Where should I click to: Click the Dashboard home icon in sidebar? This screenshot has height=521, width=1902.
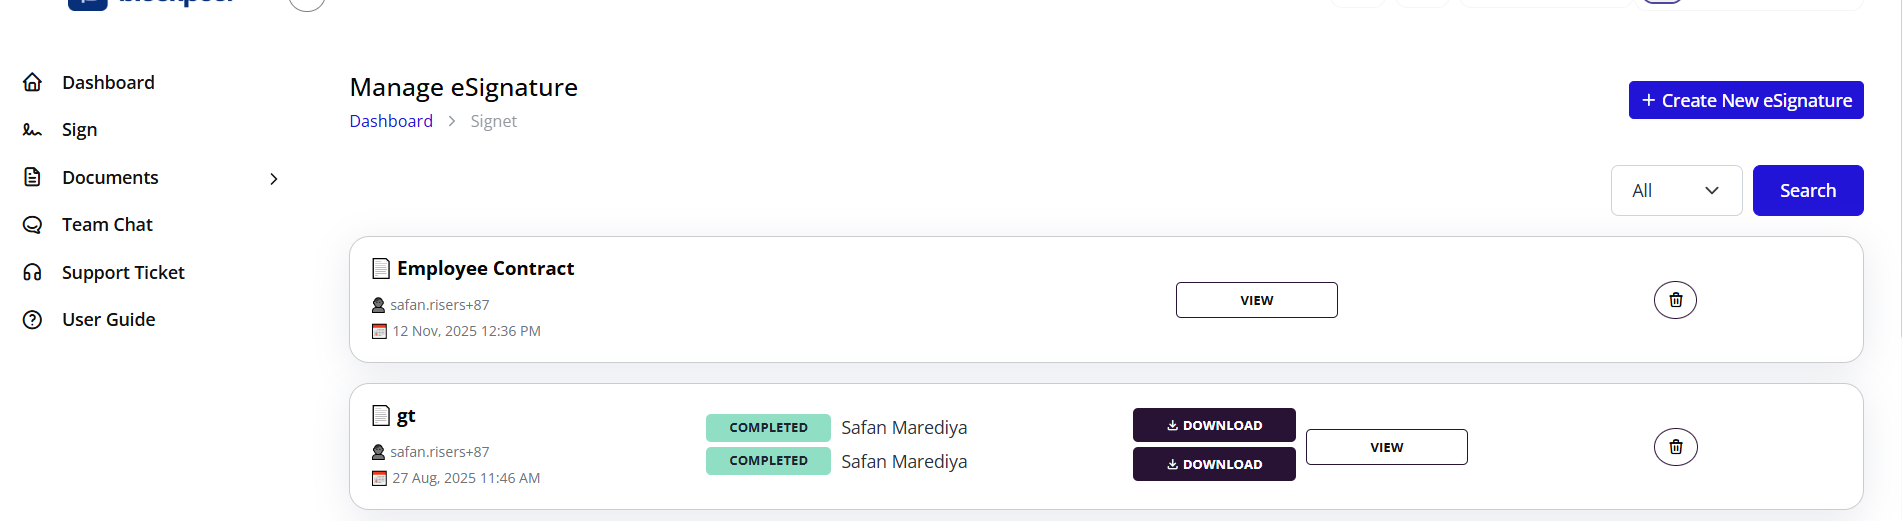coord(32,82)
